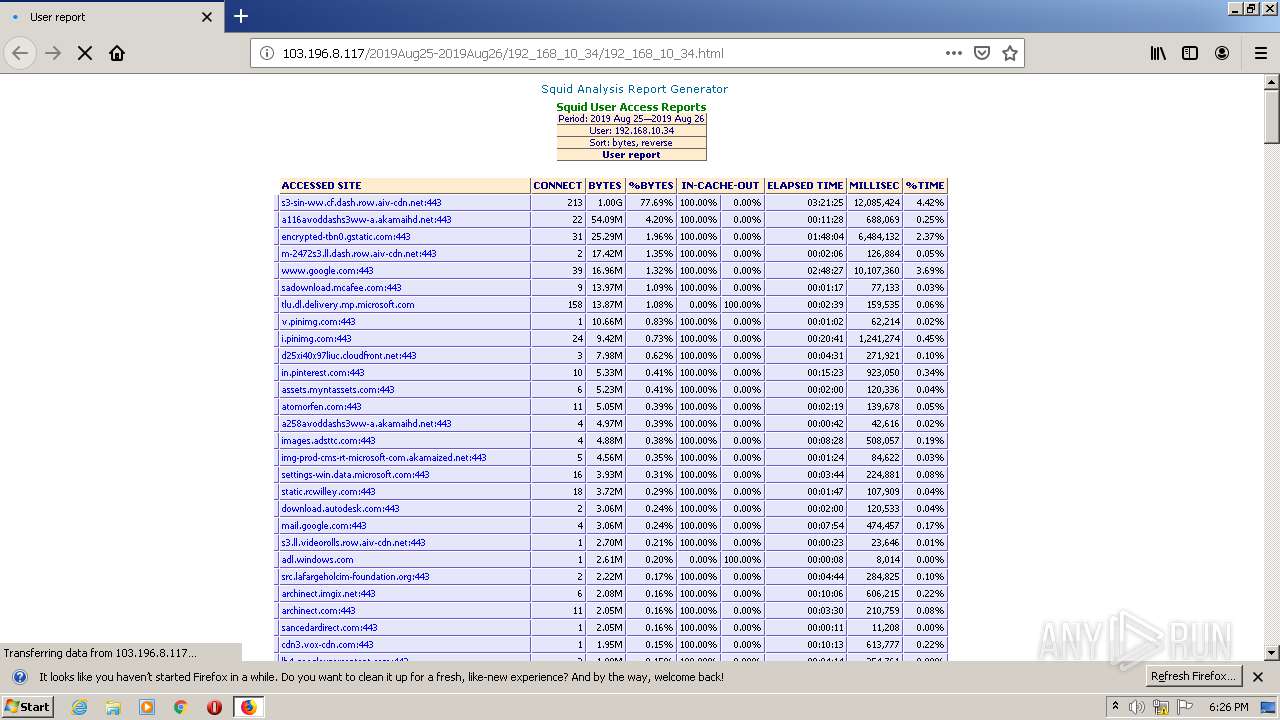Show sidebars button

pos(1190,53)
